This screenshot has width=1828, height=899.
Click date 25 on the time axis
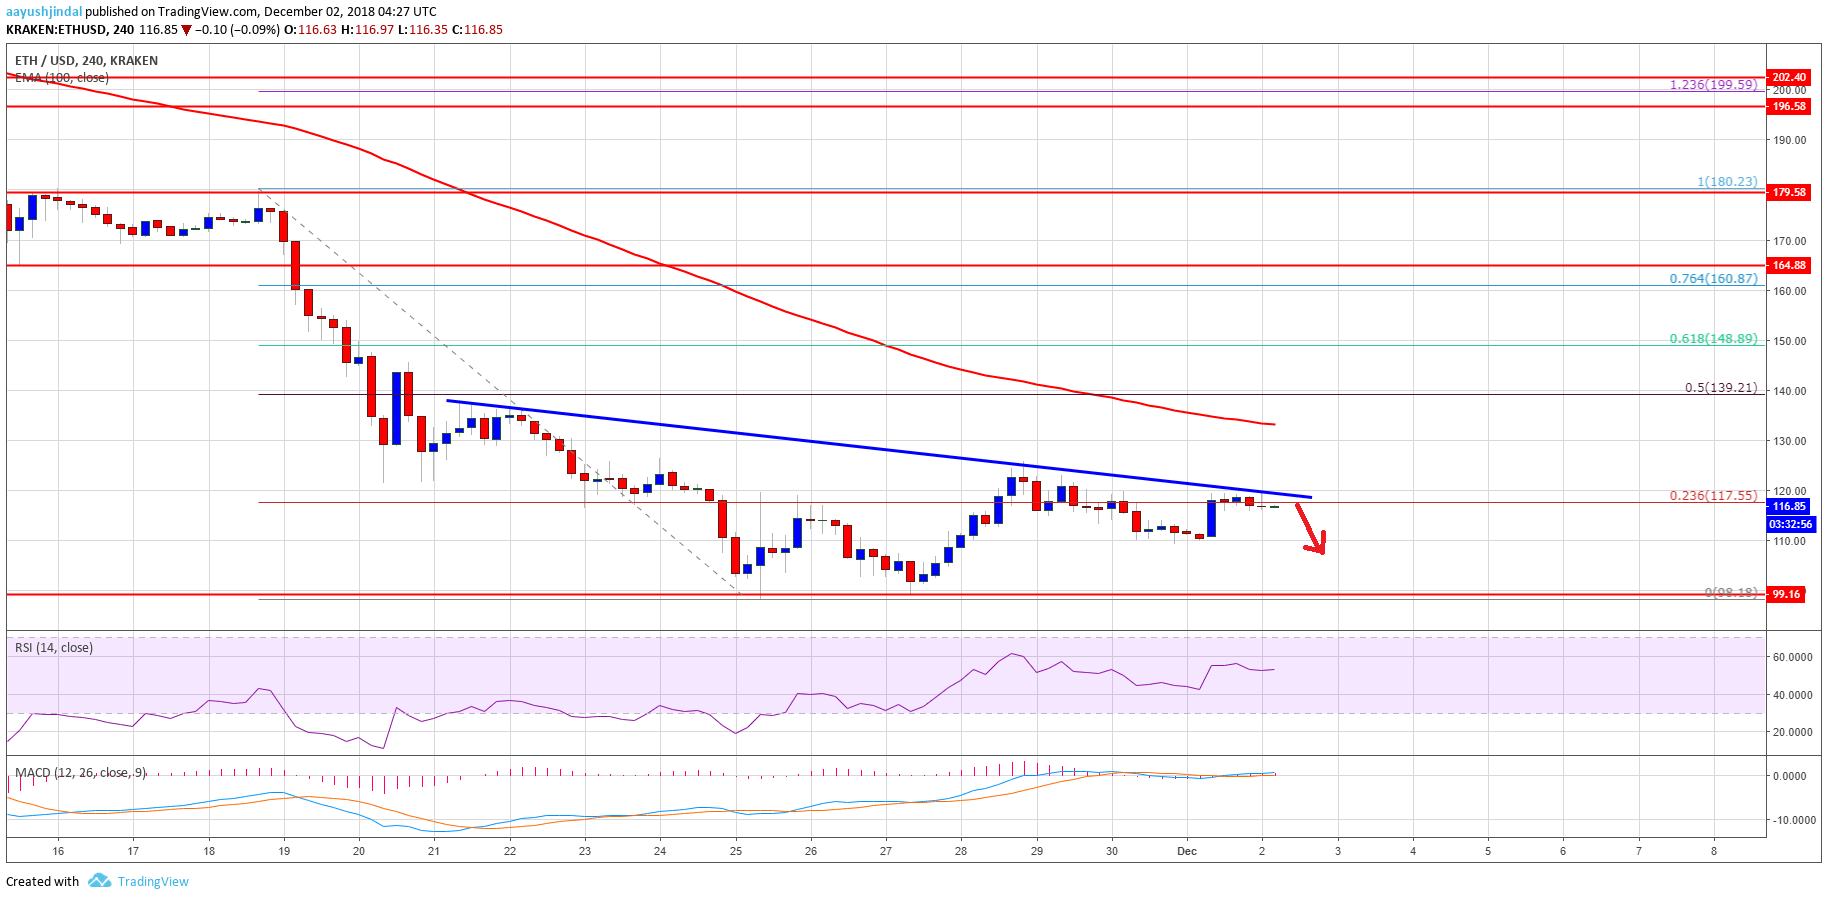point(736,852)
